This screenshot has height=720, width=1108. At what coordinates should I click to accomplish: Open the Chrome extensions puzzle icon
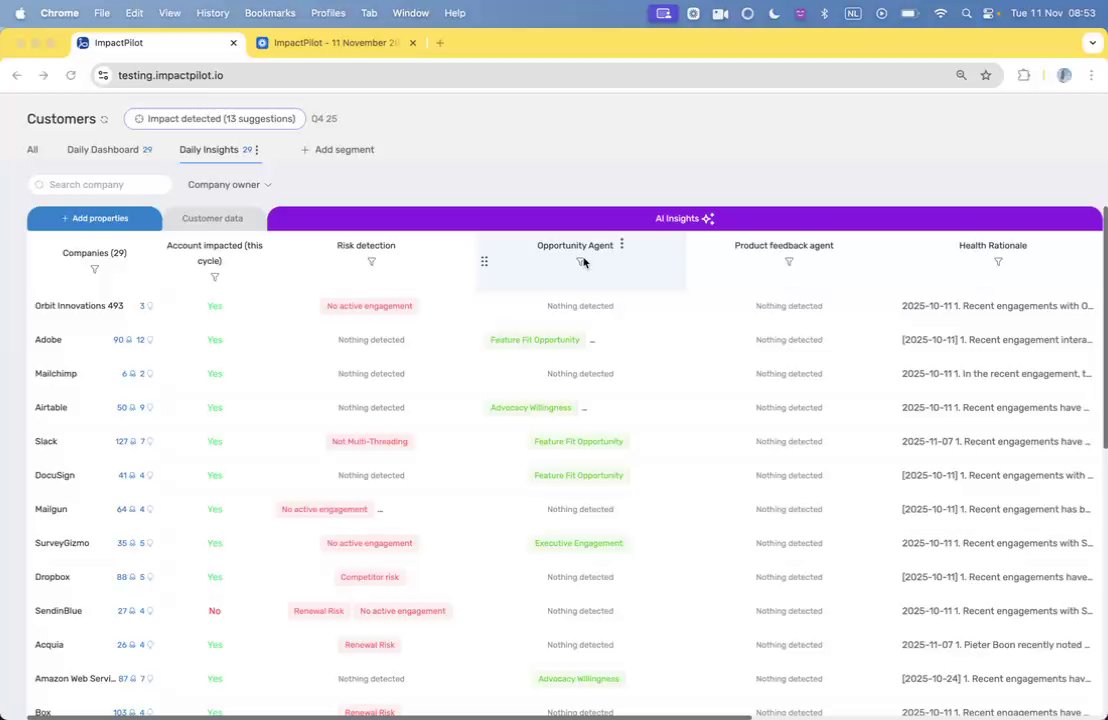pyautogui.click(x=1023, y=75)
